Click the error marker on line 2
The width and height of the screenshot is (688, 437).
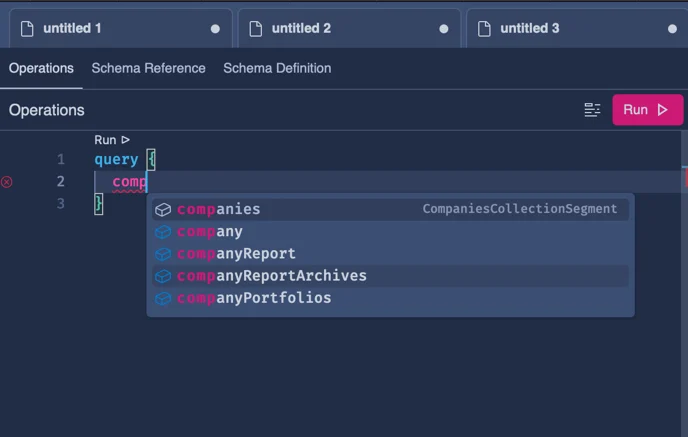pos(7,182)
